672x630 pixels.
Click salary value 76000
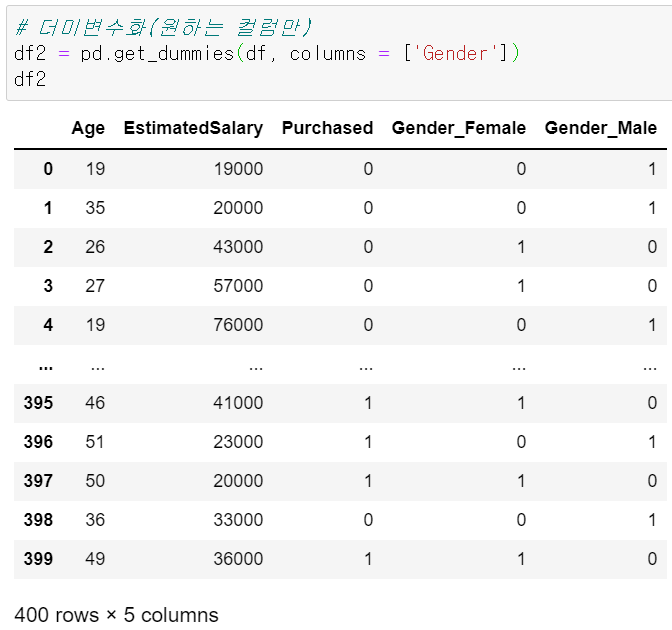238,325
